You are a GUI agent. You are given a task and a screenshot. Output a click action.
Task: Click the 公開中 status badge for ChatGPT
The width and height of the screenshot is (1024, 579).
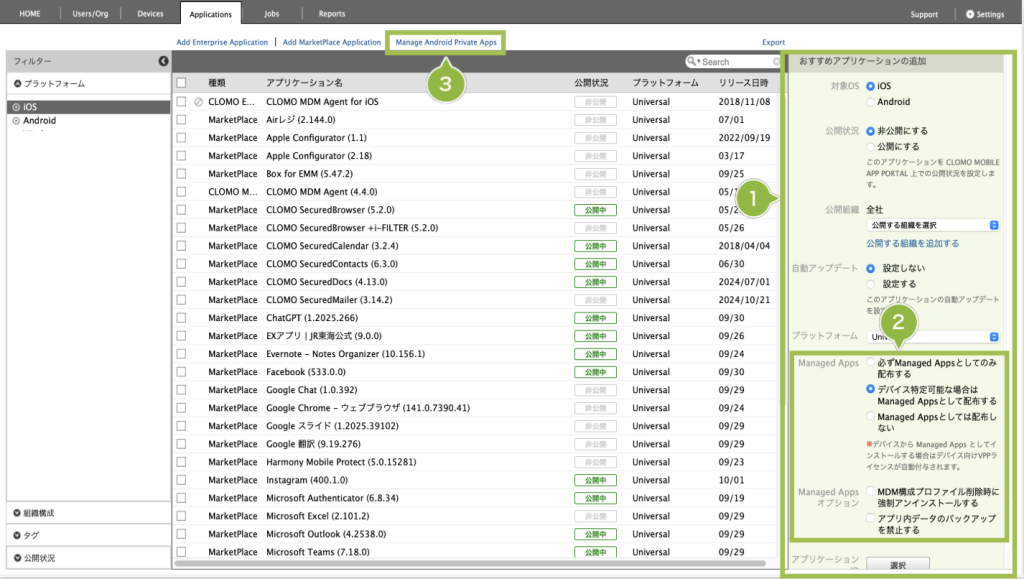pyautogui.click(x=595, y=318)
